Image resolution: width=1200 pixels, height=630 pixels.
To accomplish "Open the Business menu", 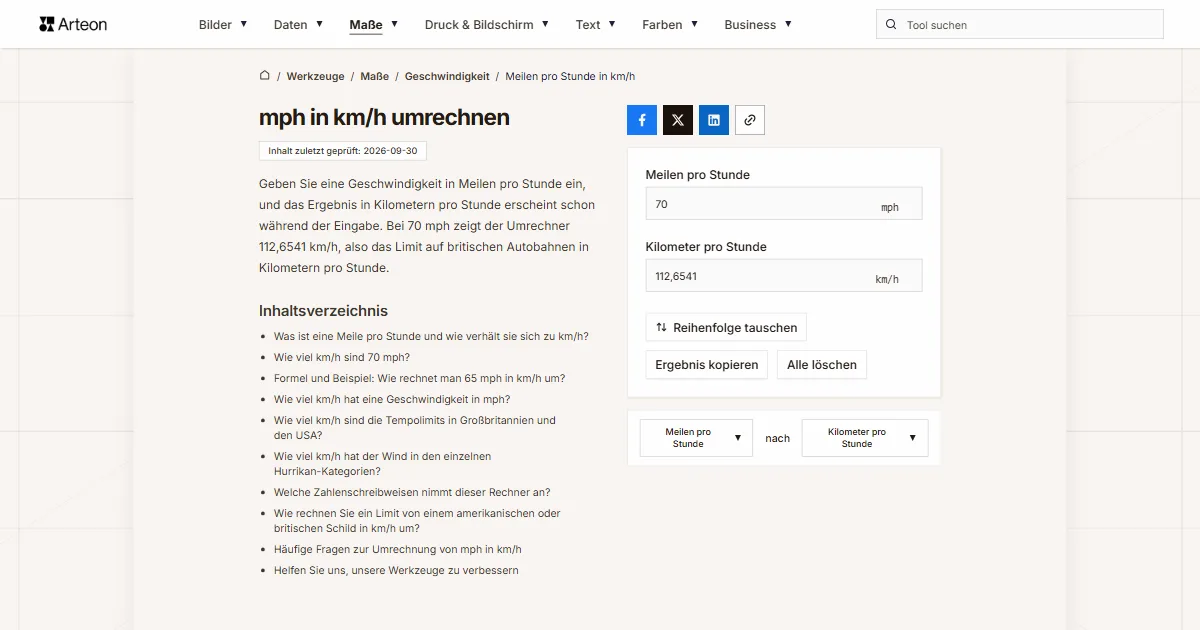I will coord(758,24).
